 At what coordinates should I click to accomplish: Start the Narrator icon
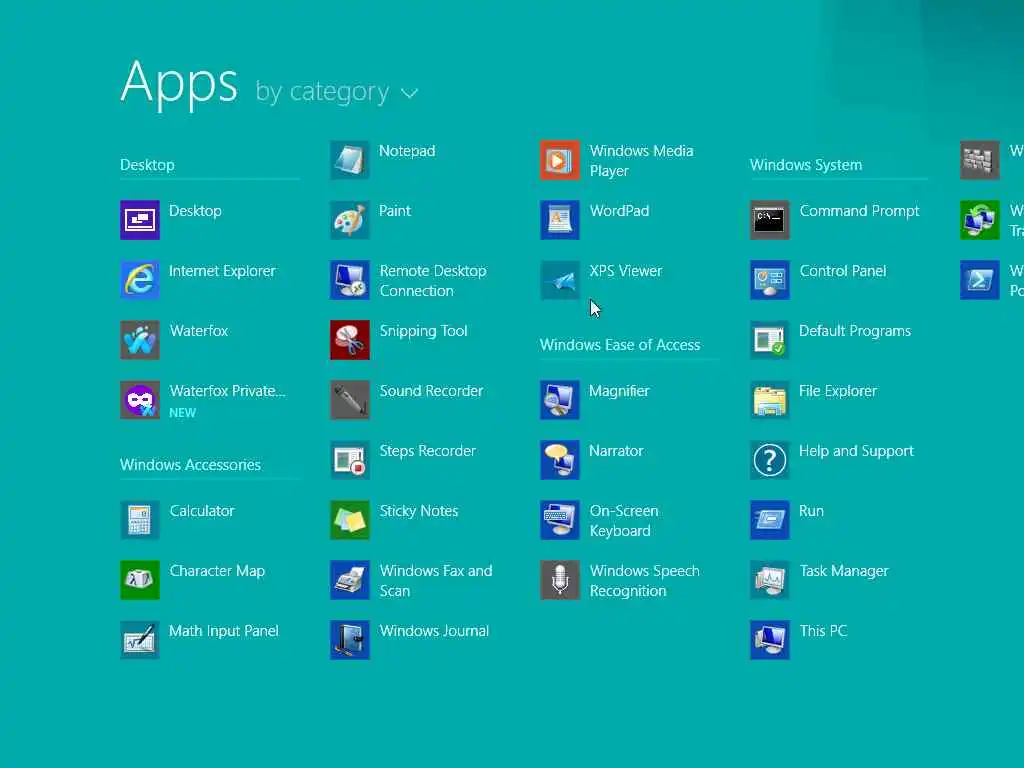[x=560, y=460]
